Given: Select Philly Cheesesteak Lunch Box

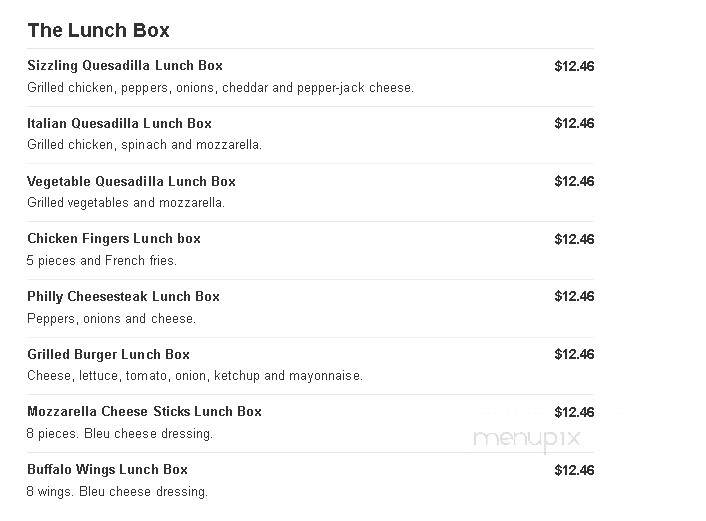Looking at the screenshot, I should coord(123,297).
